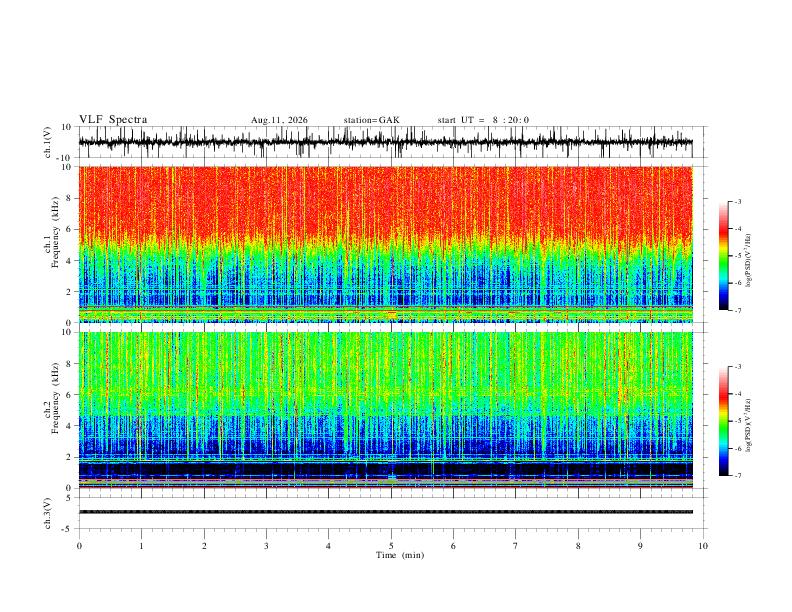Click the "8" kHz tick on ch.2 frequency axis
This screenshot has width=792, height=612.
click(69, 364)
